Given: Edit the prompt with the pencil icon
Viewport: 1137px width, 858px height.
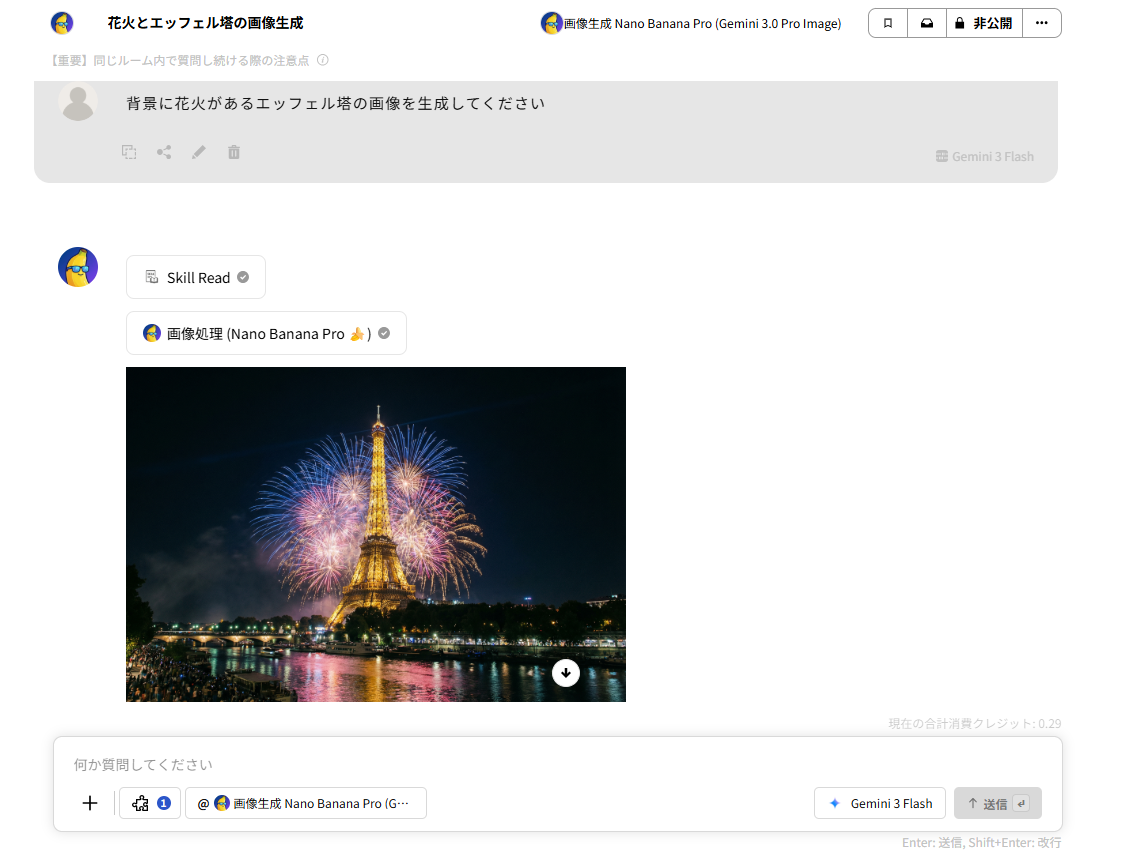Looking at the screenshot, I should click(199, 152).
